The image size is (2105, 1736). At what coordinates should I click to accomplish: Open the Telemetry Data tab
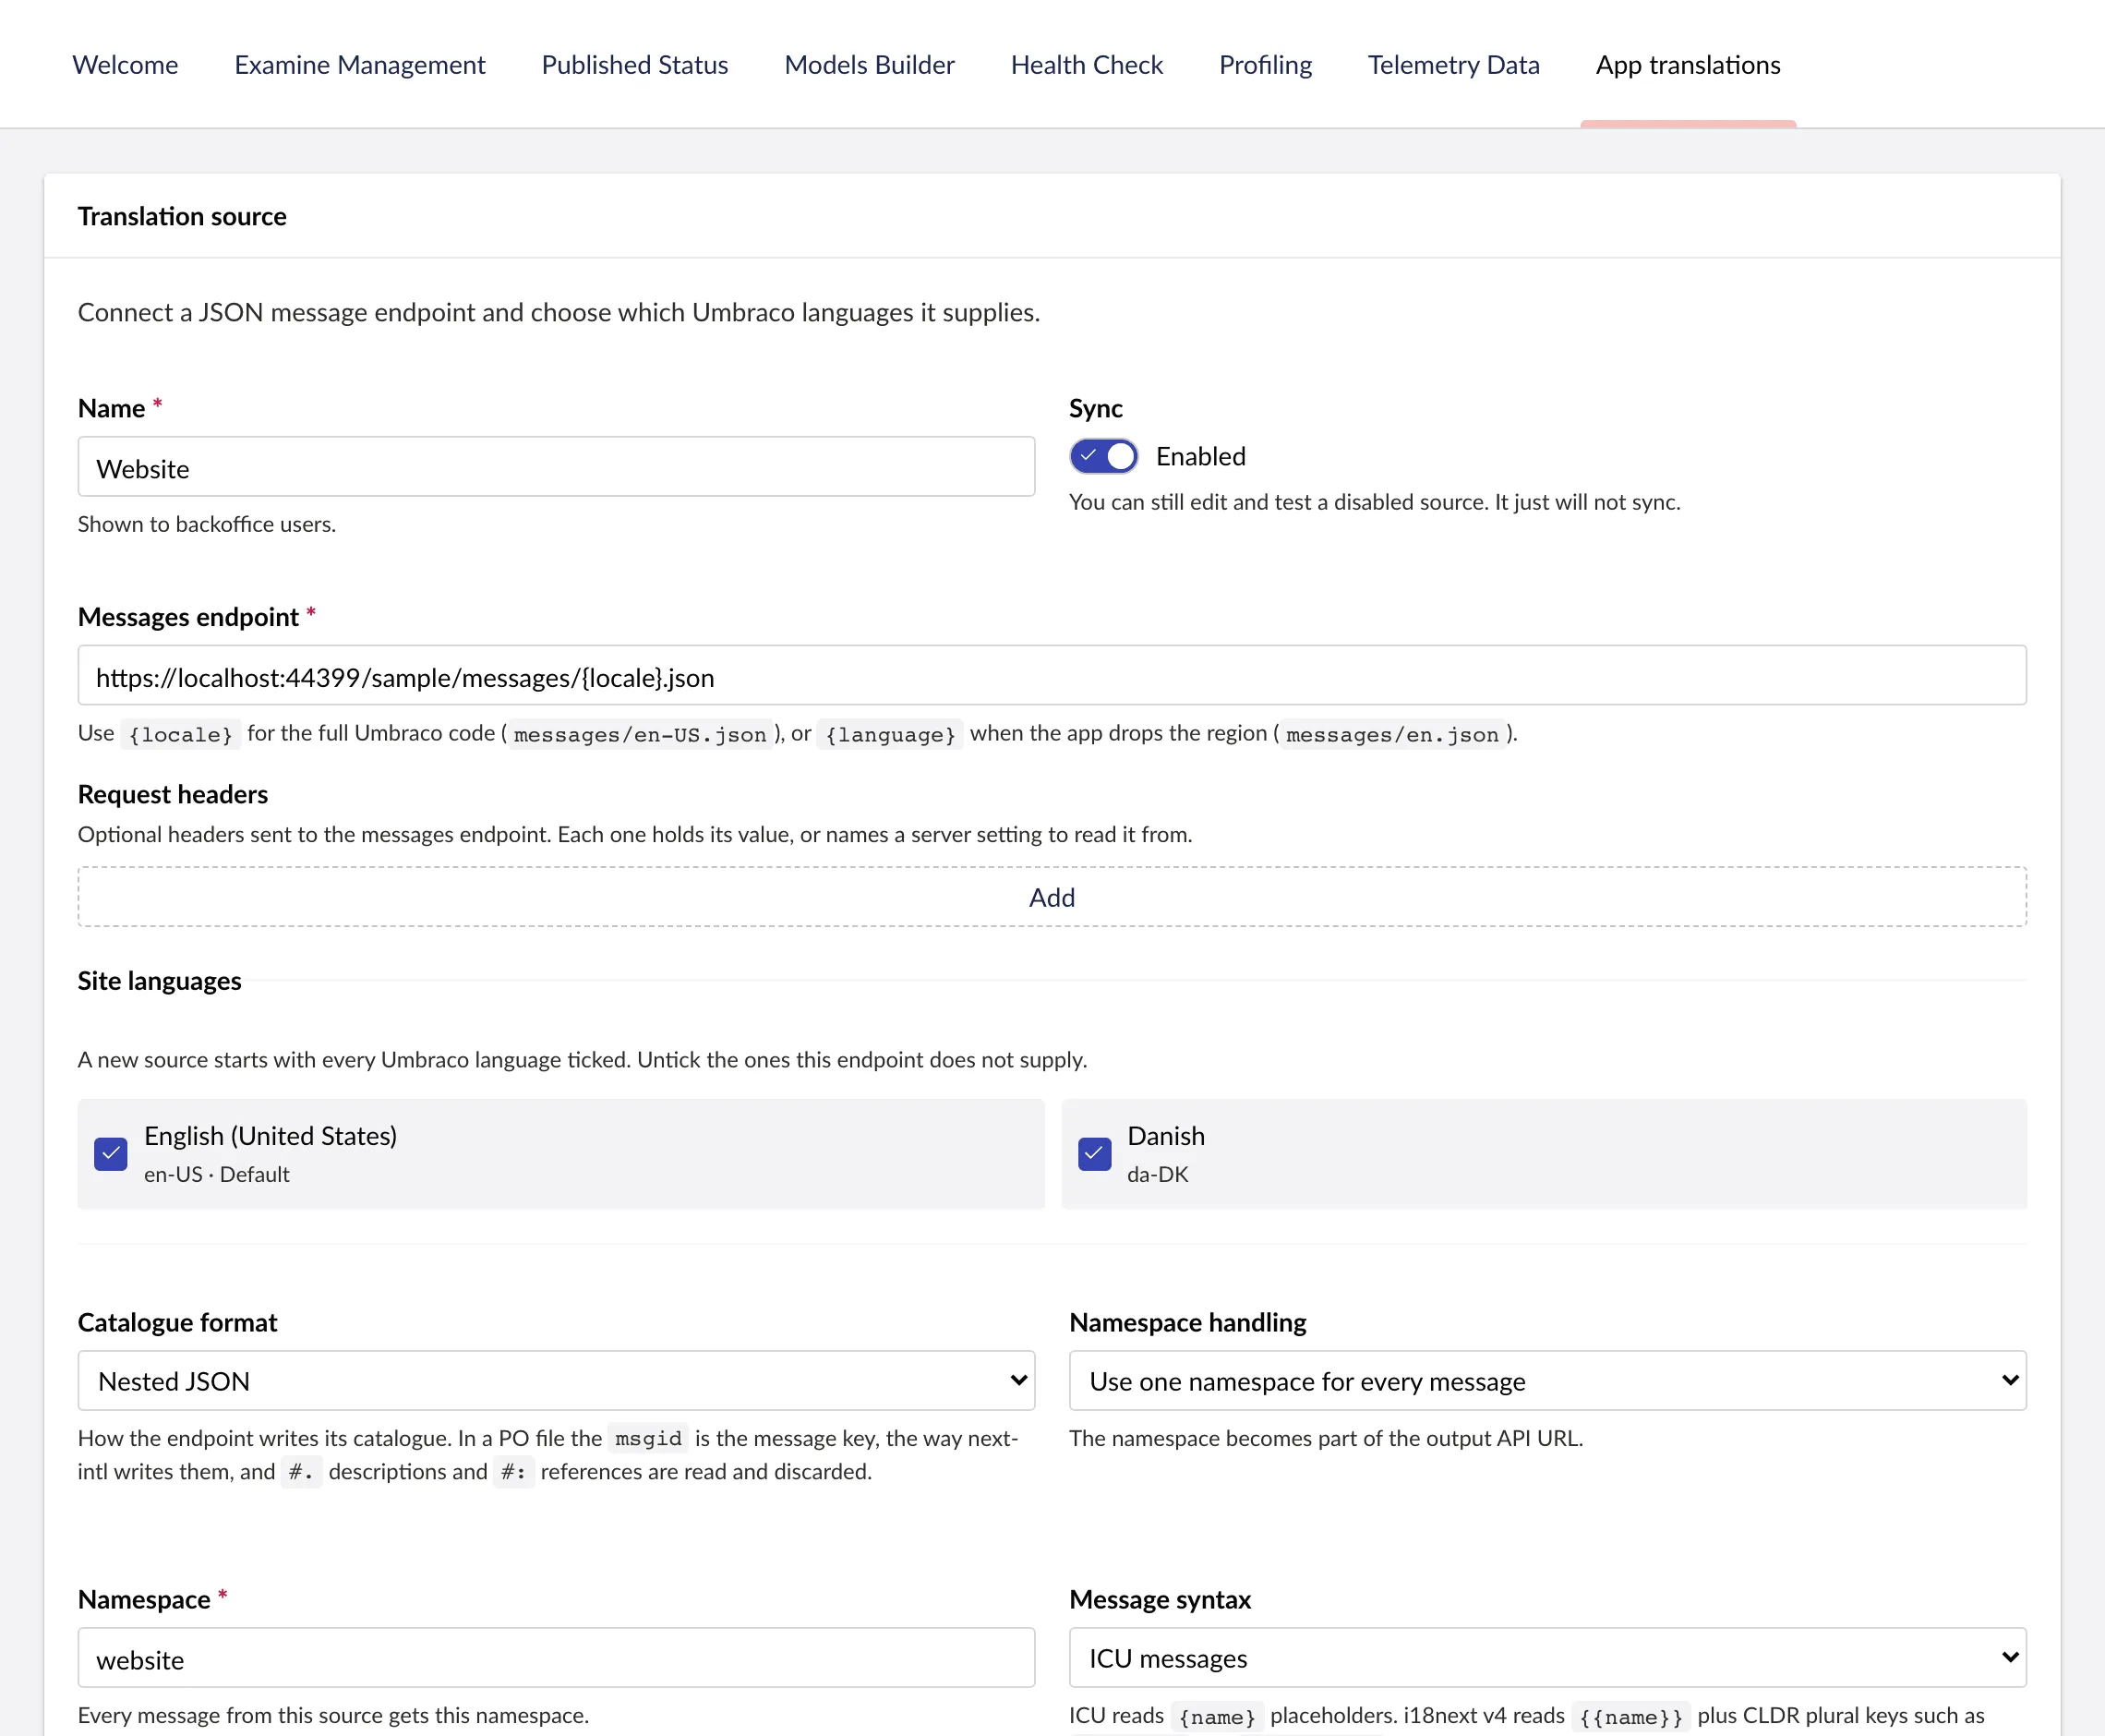(x=1453, y=65)
